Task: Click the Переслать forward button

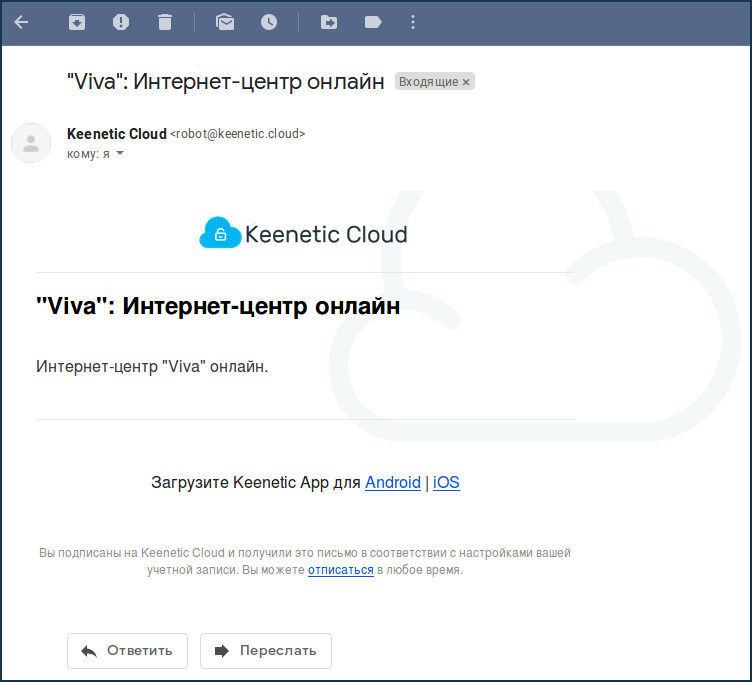Action: coord(266,651)
